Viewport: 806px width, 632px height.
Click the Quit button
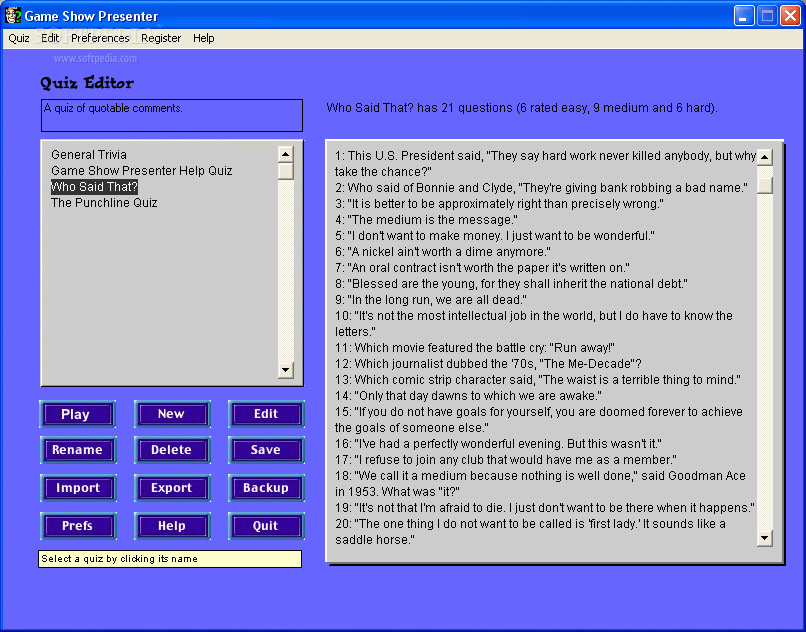pyautogui.click(x=266, y=526)
